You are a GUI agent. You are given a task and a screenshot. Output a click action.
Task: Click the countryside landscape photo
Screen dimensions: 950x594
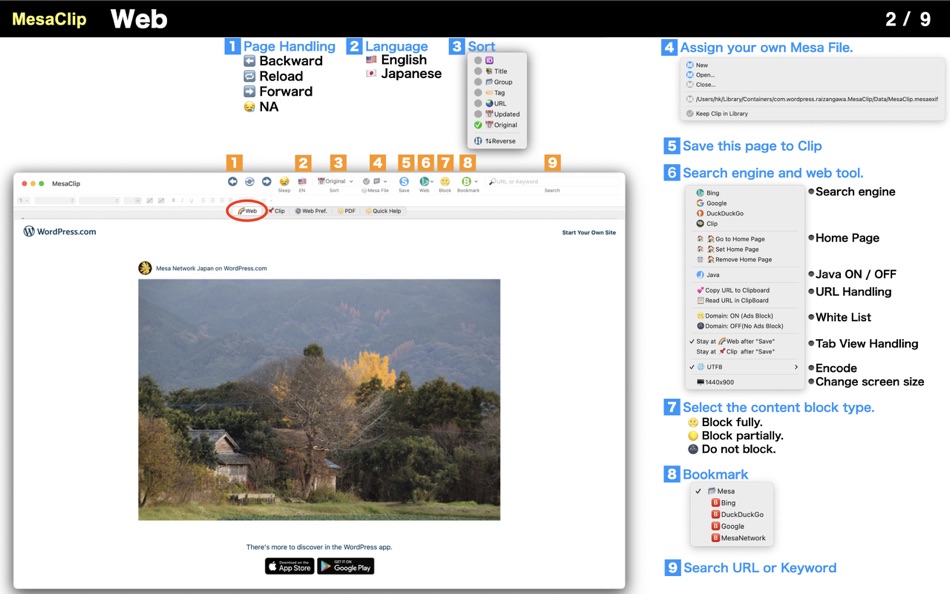click(319, 399)
